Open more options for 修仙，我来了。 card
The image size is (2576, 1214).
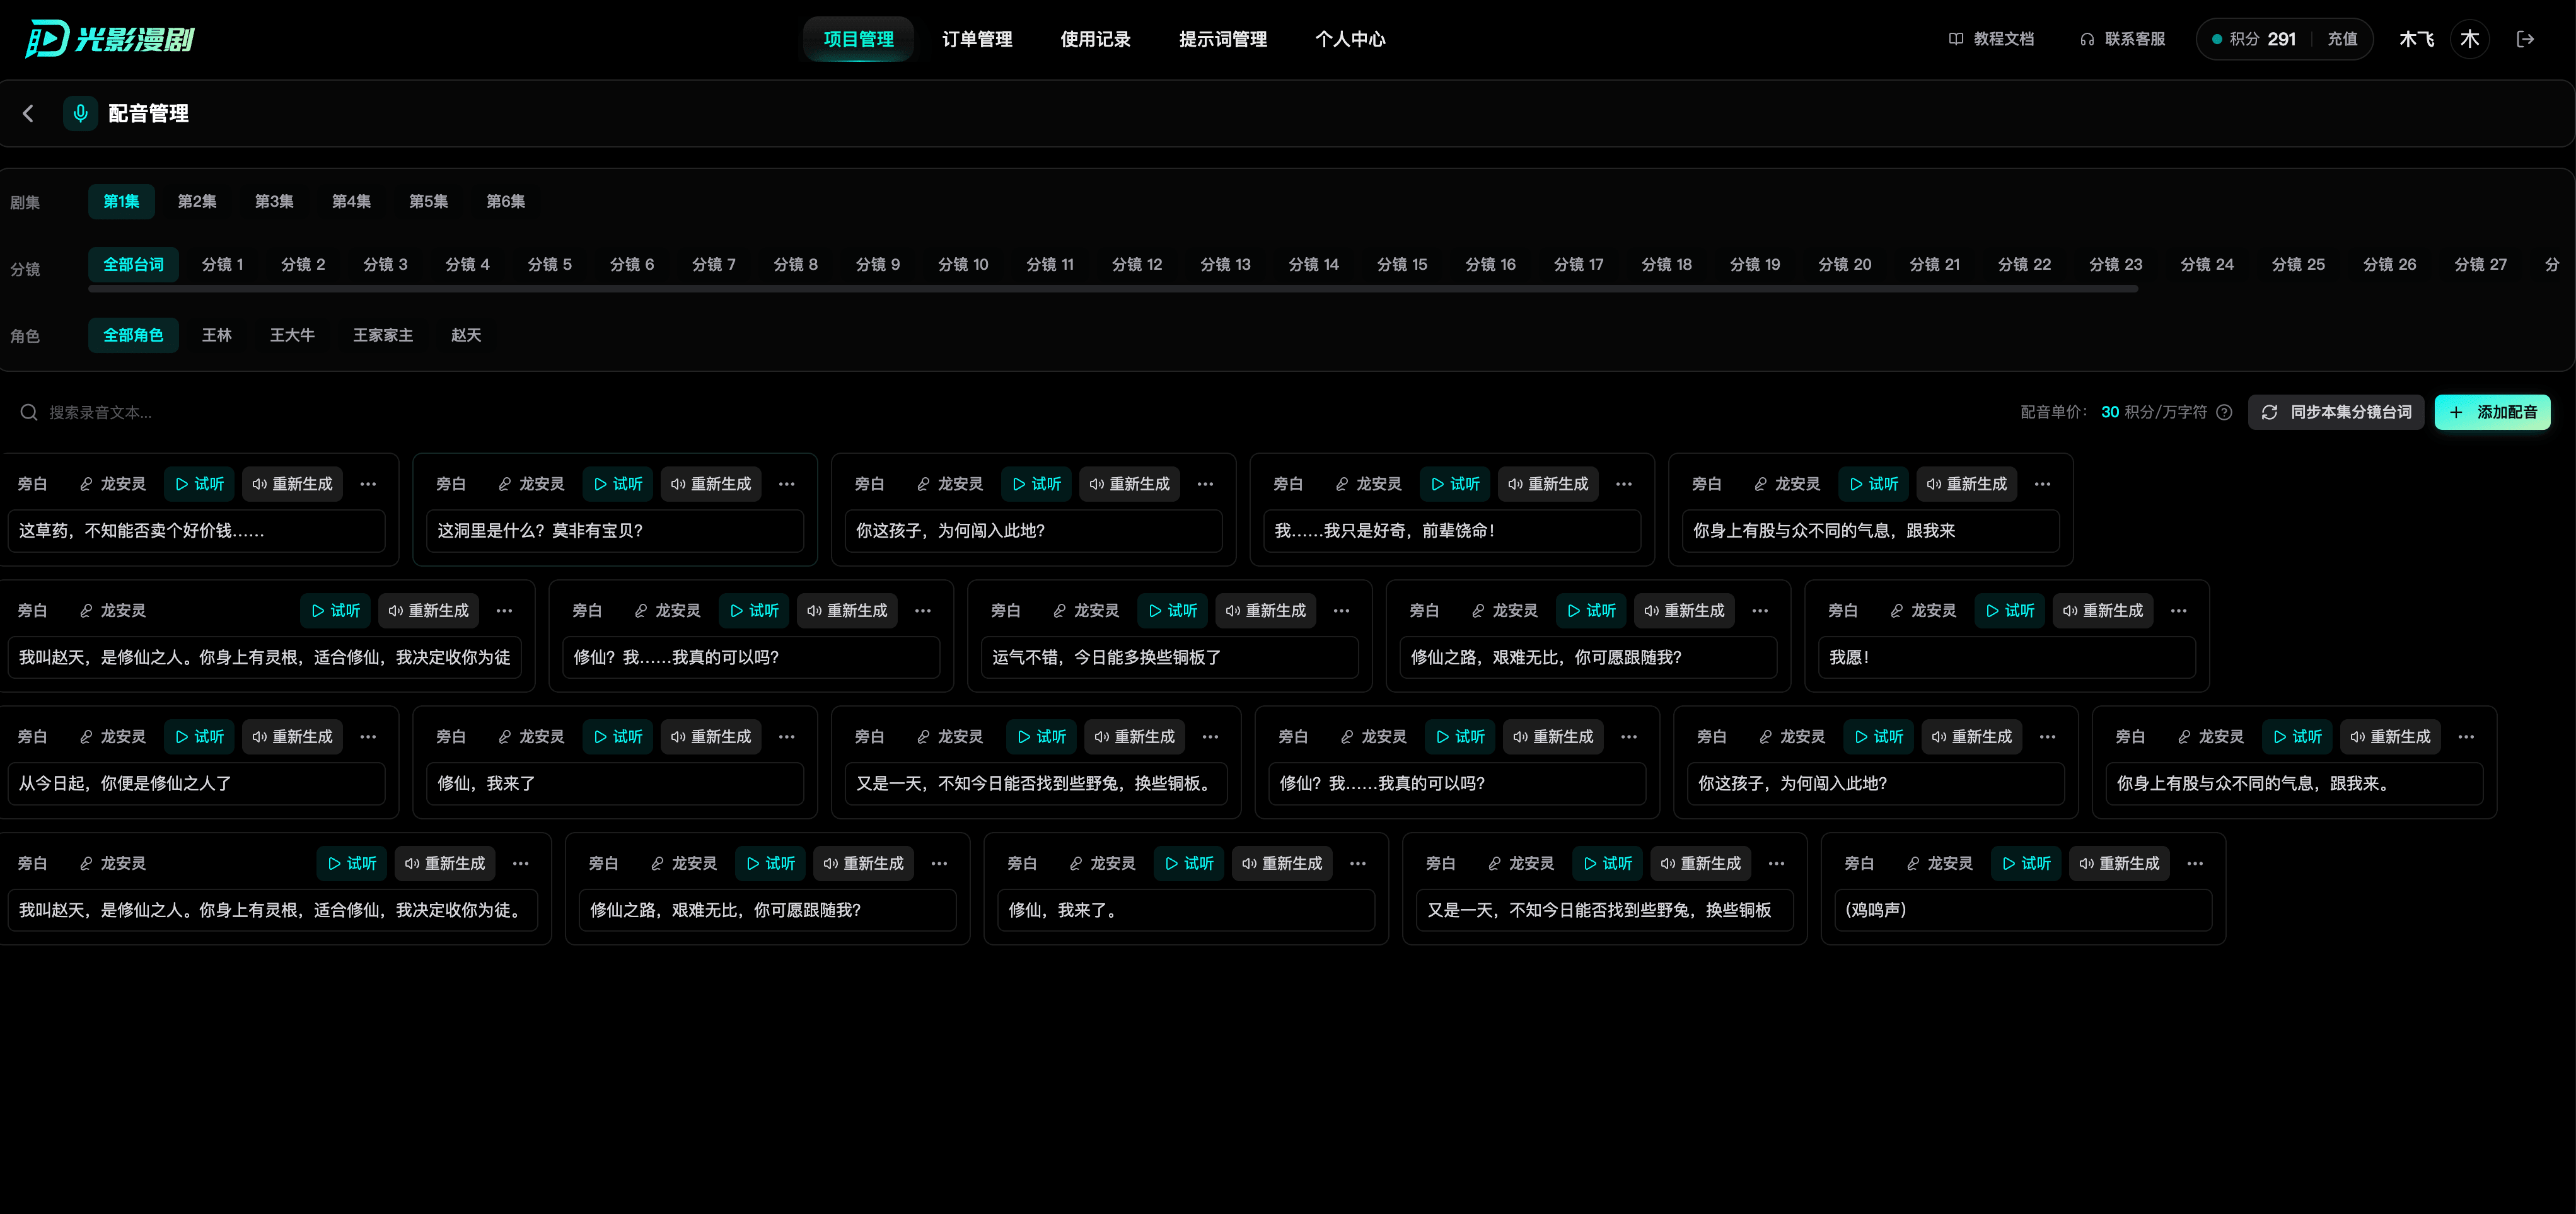pyautogui.click(x=1358, y=864)
